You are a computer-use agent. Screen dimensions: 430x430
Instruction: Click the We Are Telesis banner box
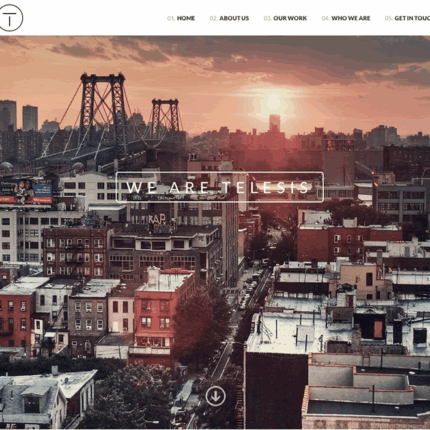pyautogui.click(x=220, y=187)
